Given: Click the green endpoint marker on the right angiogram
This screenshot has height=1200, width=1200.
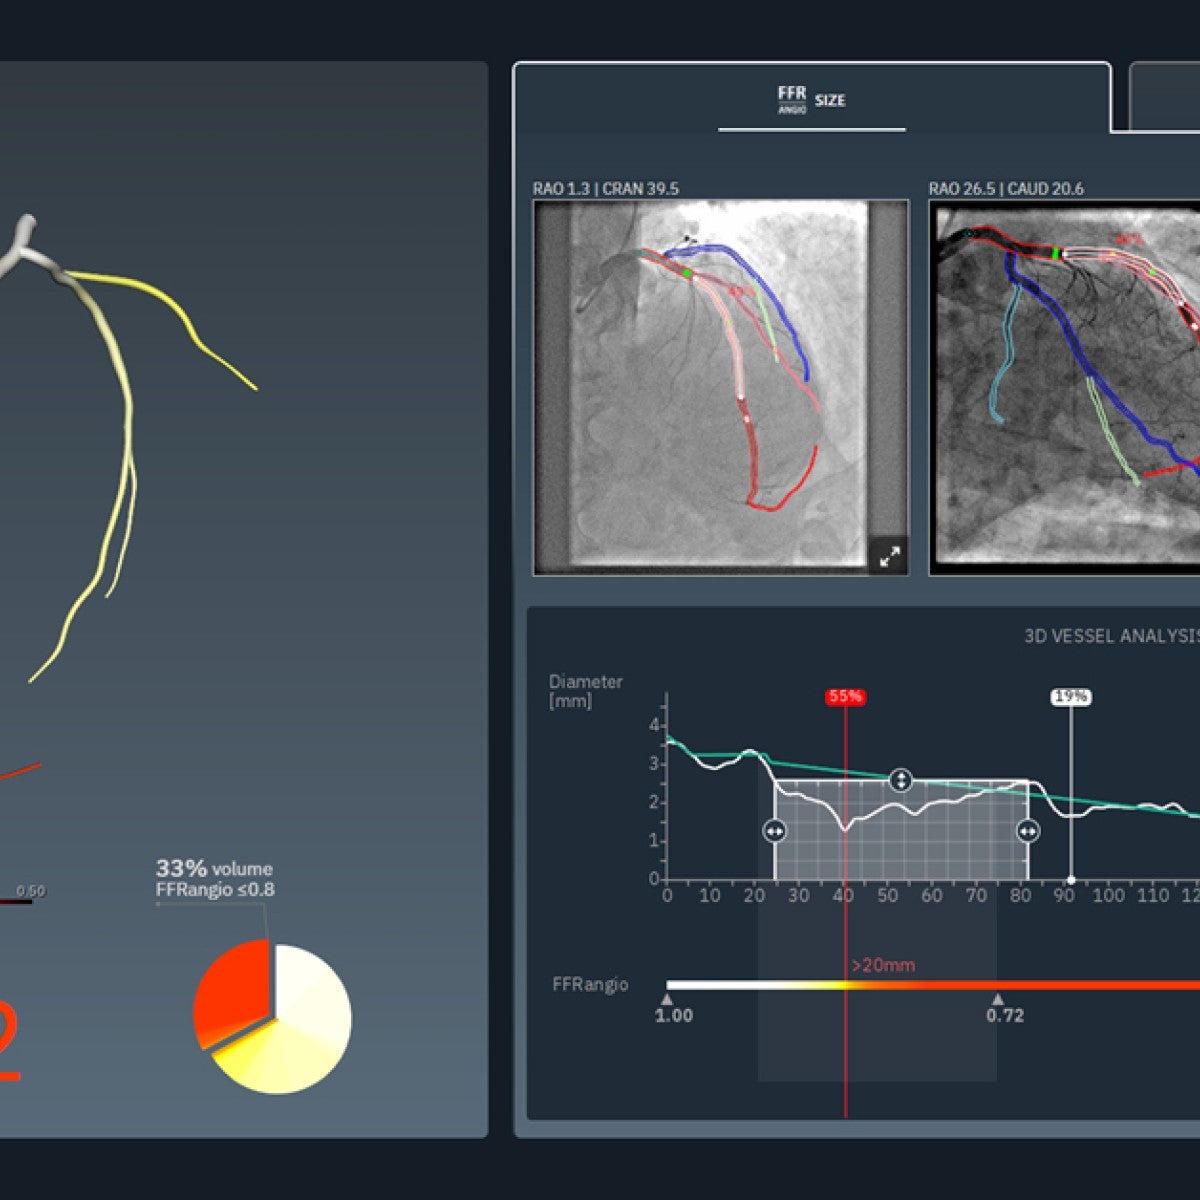Looking at the screenshot, I should tap(1054, 252).
